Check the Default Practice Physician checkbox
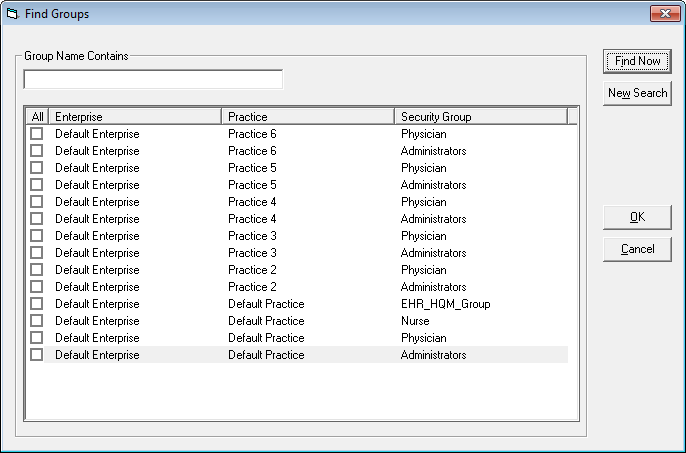The image size is (686, 453). pyautogui.click(x=37, y=337)
